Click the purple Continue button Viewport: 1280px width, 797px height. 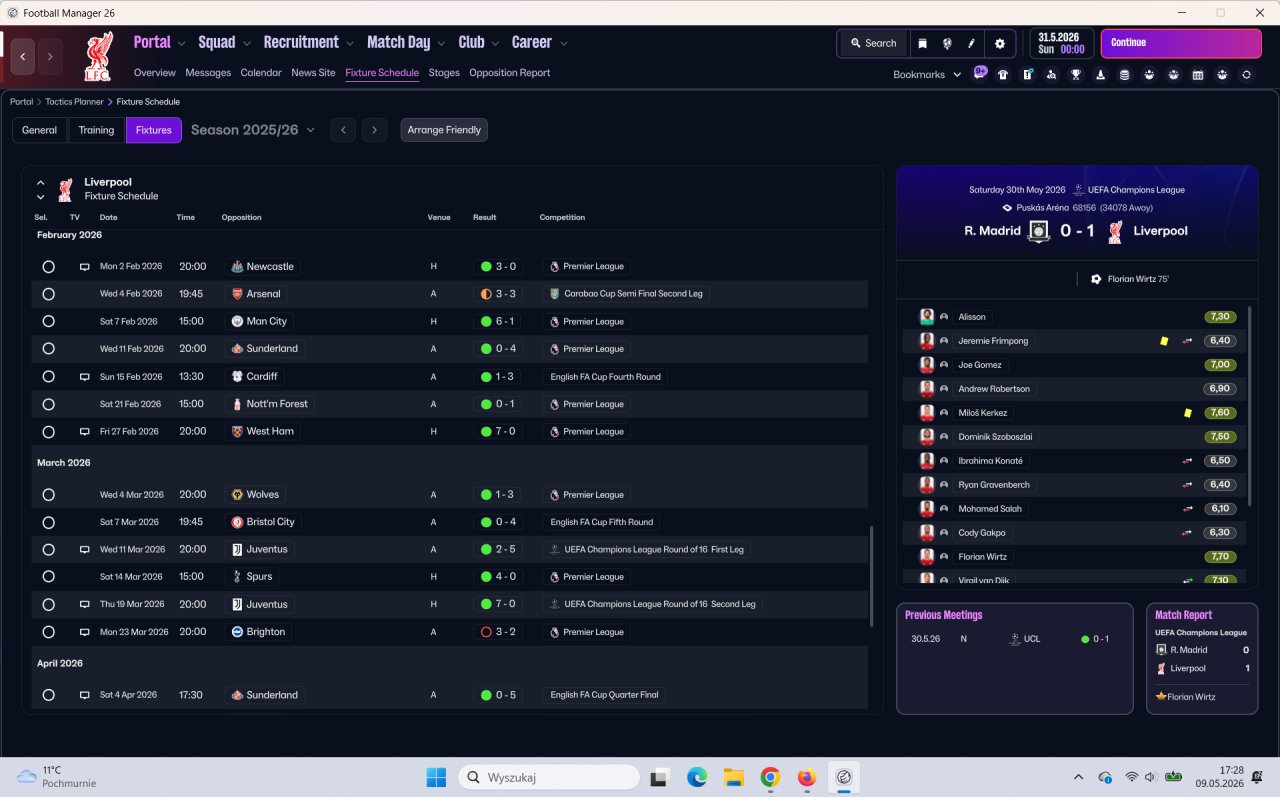(x=1181, y=43)
